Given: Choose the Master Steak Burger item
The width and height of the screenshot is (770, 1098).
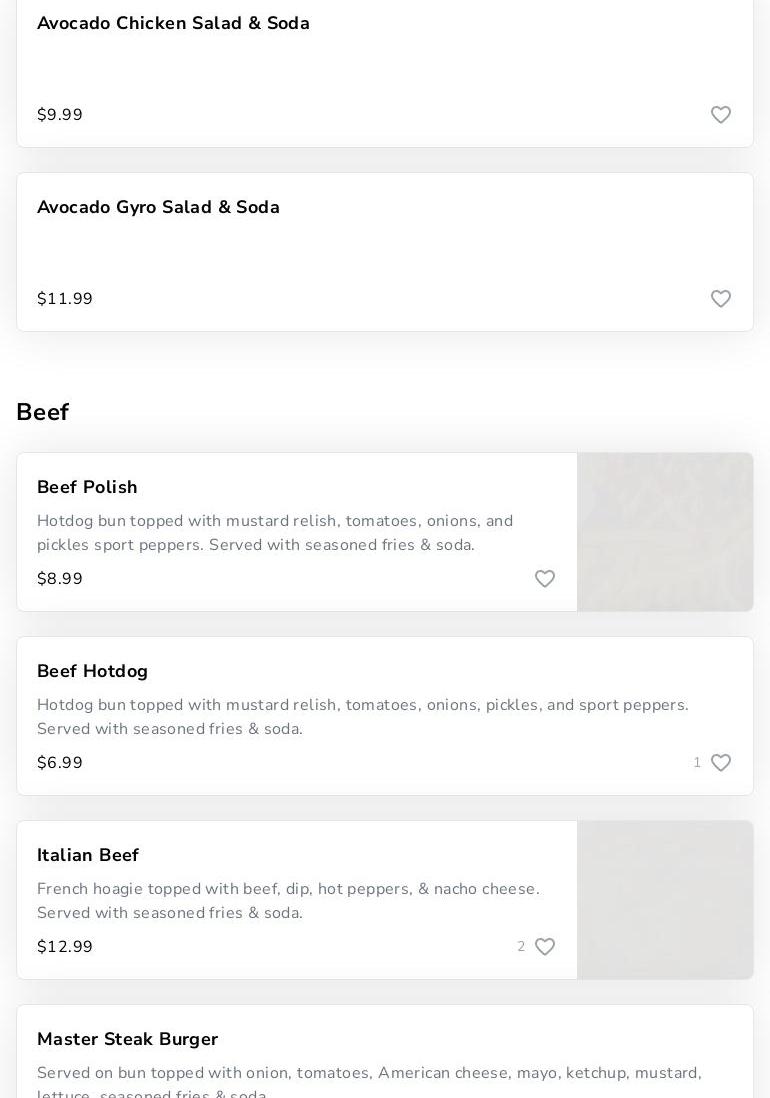Looking at the screenshot, I should 127,1039.
